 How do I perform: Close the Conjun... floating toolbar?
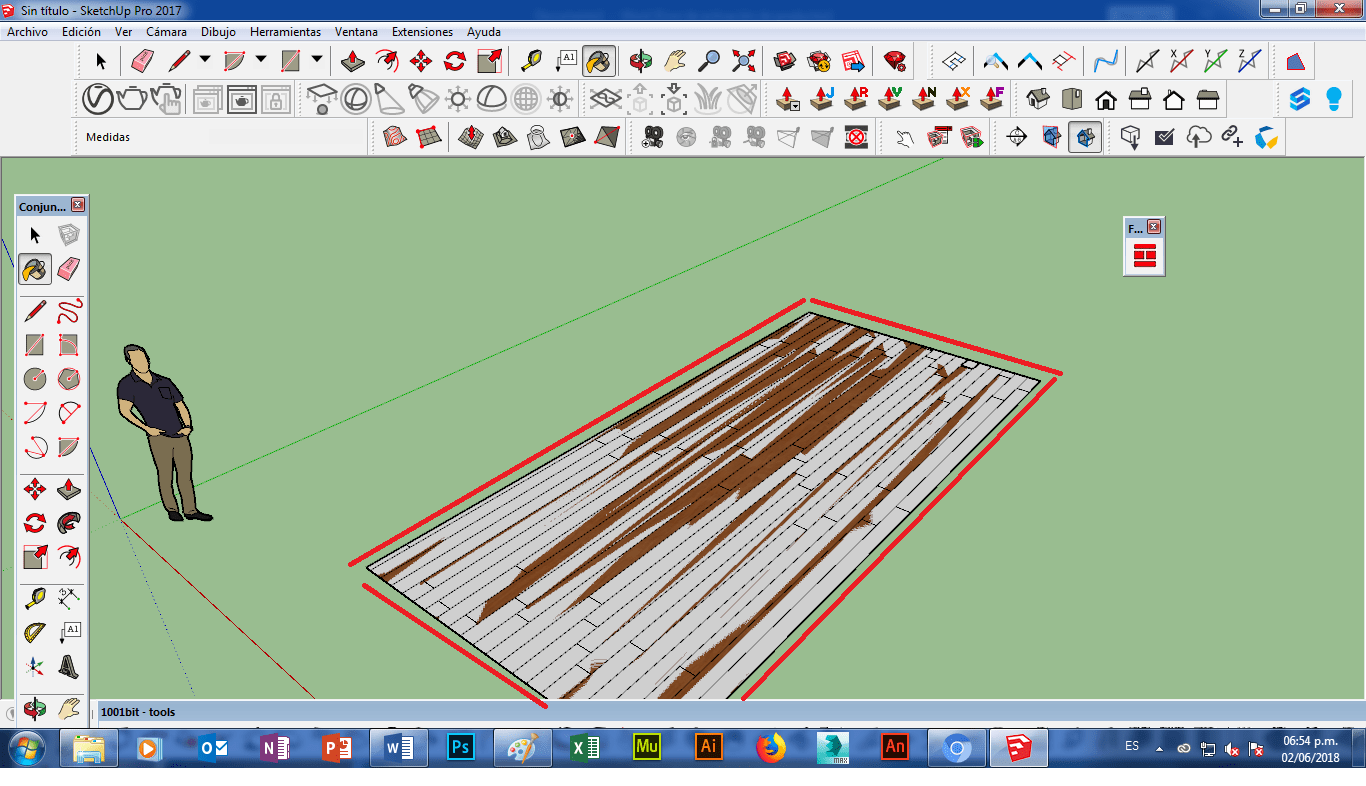[78, 205]
